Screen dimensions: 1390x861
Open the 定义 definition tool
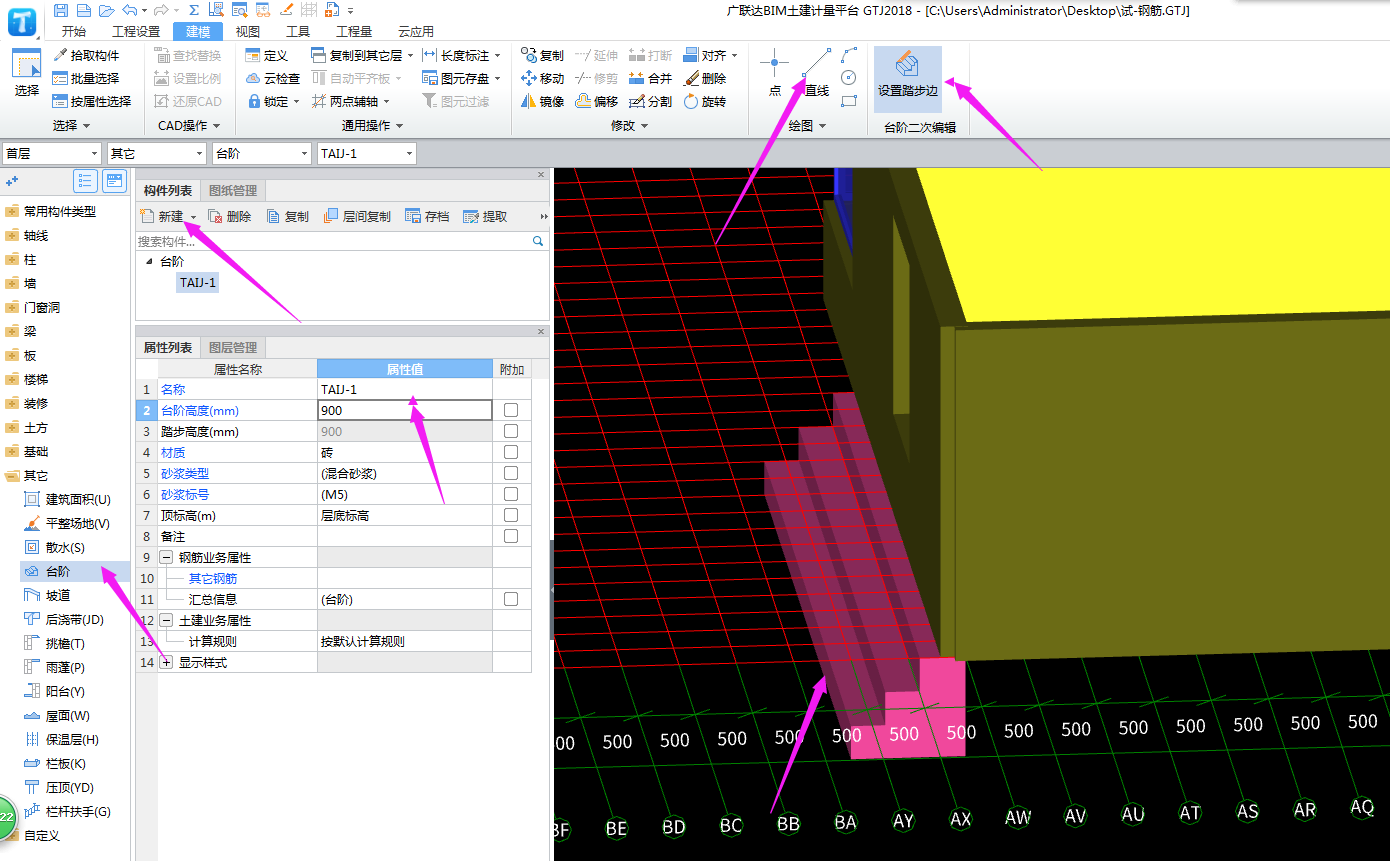266,55
